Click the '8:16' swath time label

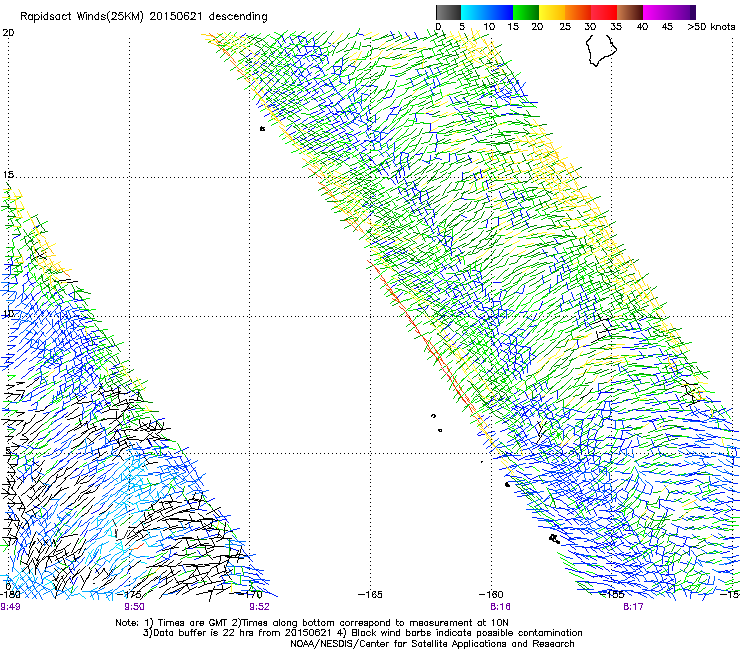pos(500,607)
